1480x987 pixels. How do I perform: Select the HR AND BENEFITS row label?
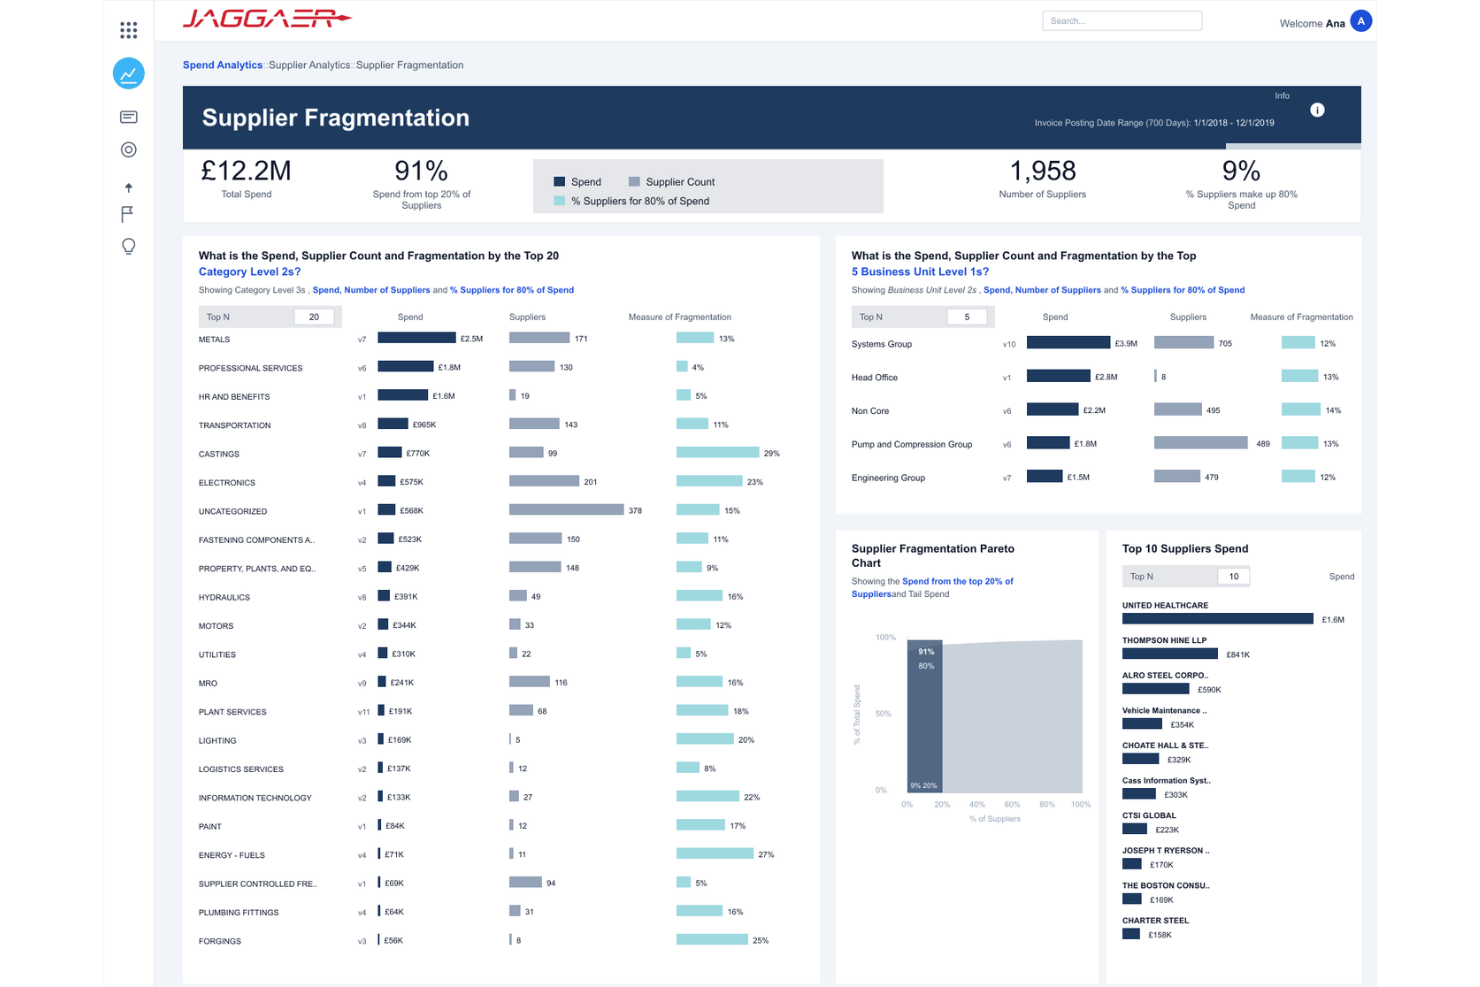234,397
